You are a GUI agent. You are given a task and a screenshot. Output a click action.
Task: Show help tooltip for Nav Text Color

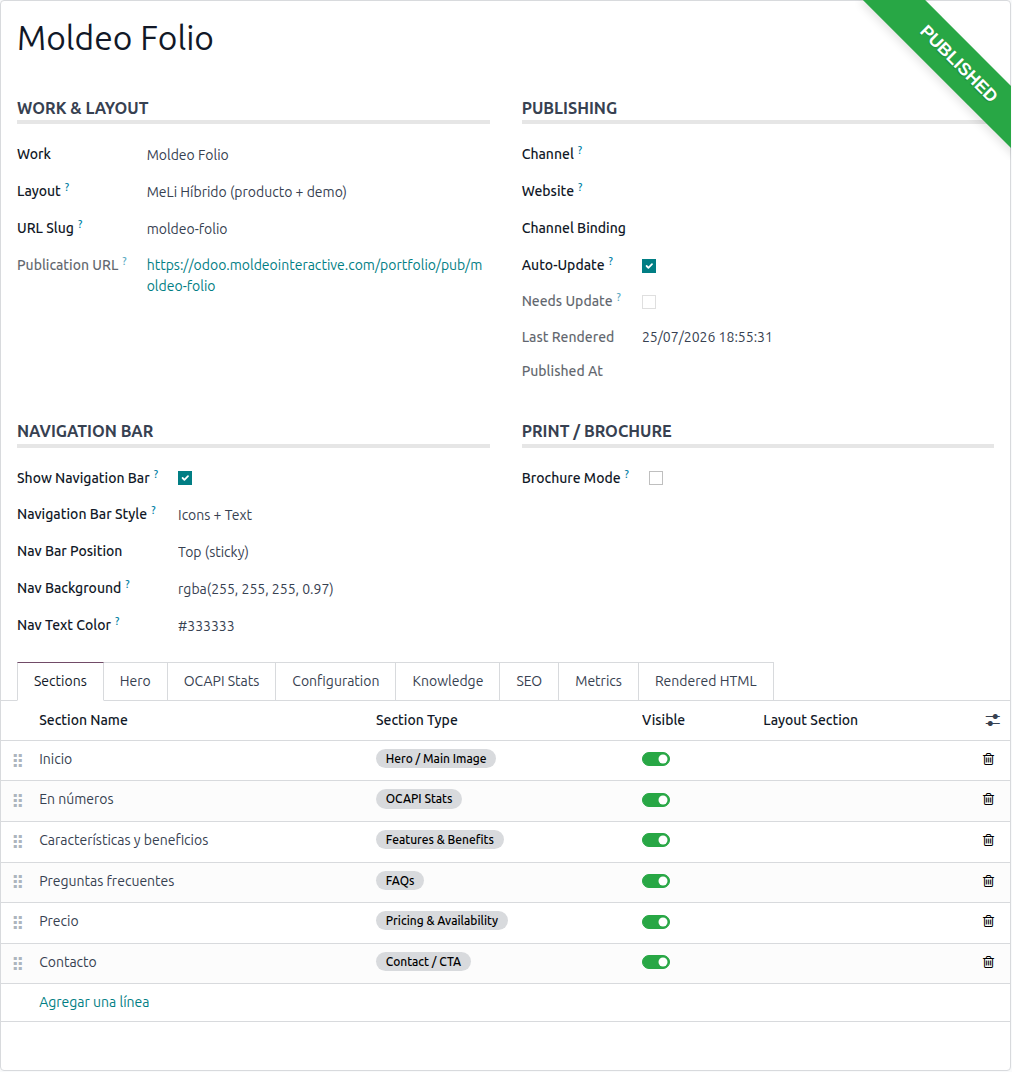(x=117, y=621)
